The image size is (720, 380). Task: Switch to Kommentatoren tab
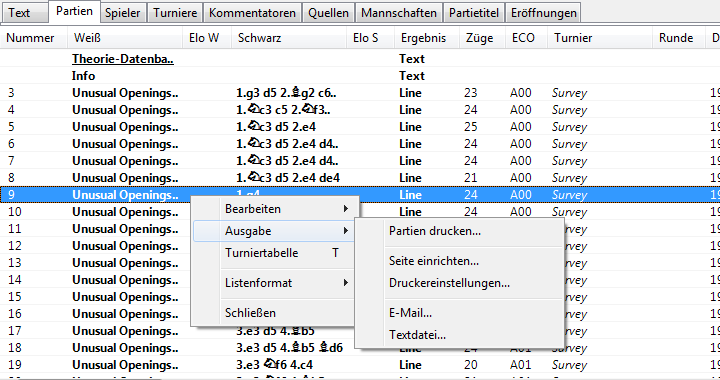(x=252, y=13)
